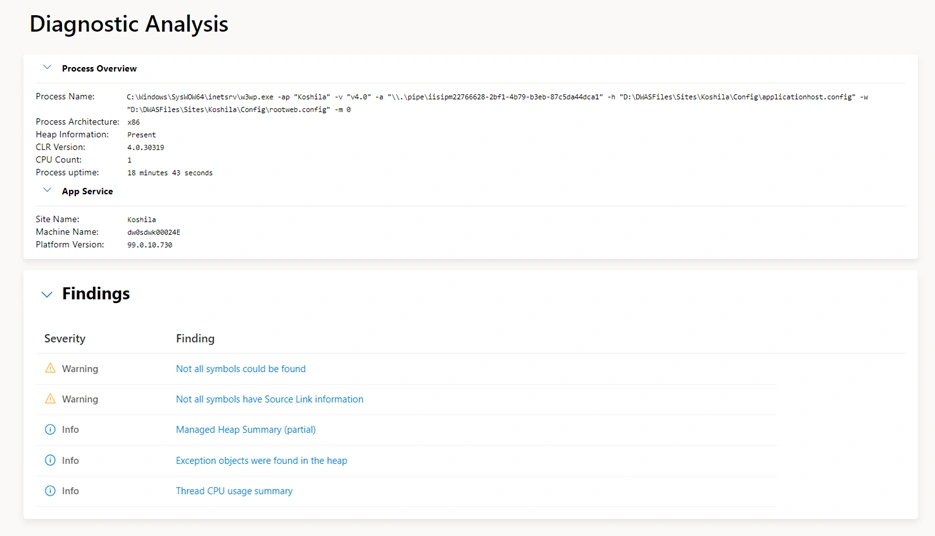Click the Heap Information label
Screen dimensions: 935x536
[72, 134]
